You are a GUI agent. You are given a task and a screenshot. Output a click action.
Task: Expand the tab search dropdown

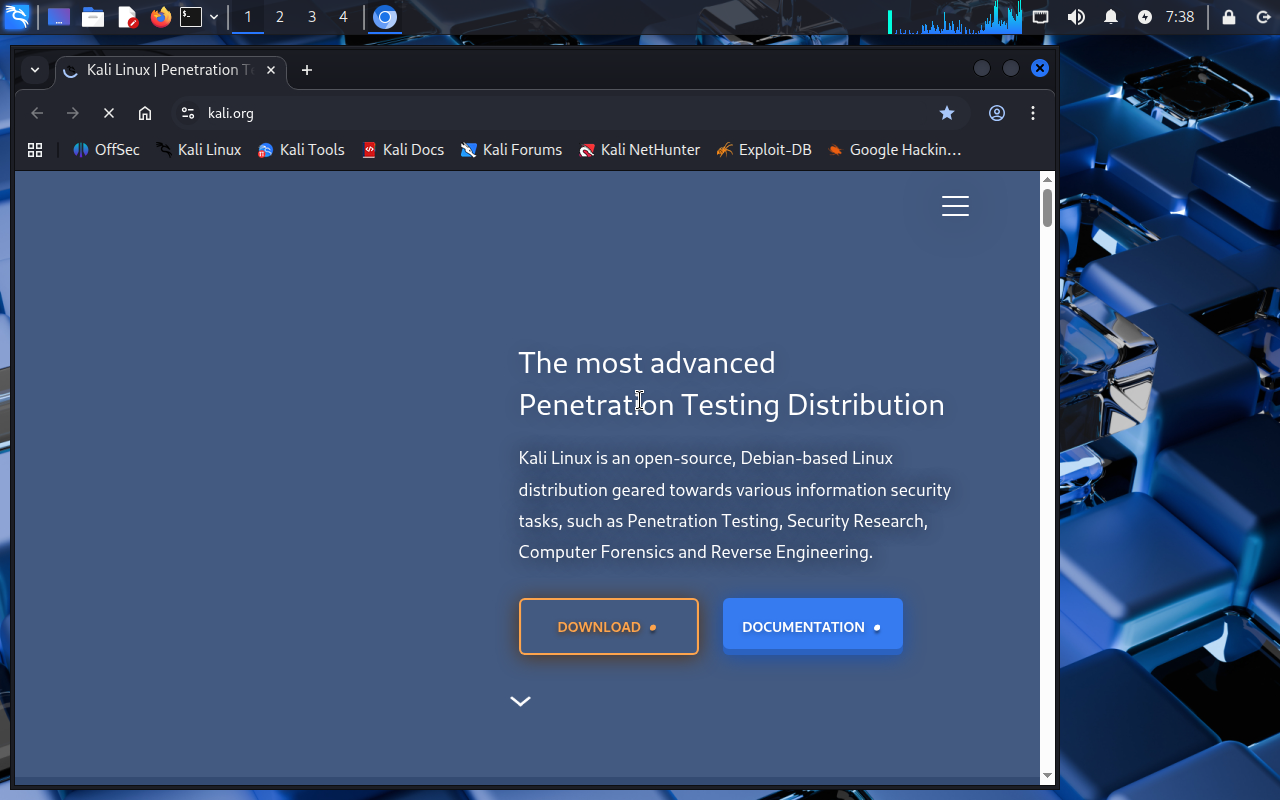coord(35,70)
